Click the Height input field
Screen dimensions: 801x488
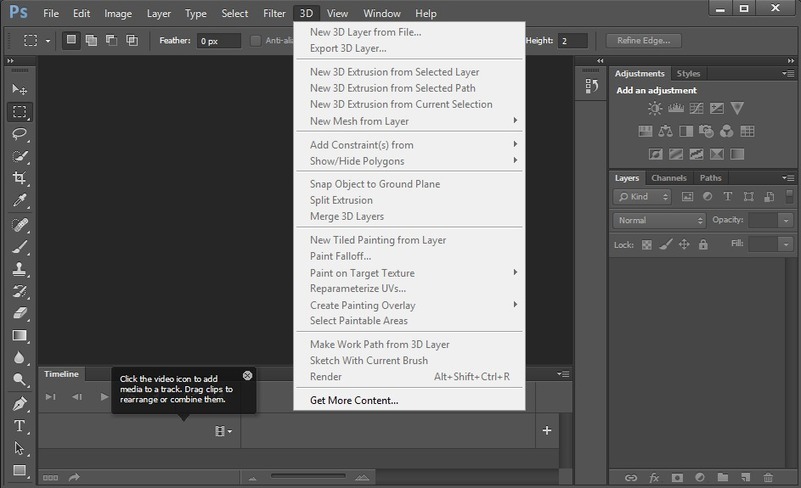click(x=573, y=40)
